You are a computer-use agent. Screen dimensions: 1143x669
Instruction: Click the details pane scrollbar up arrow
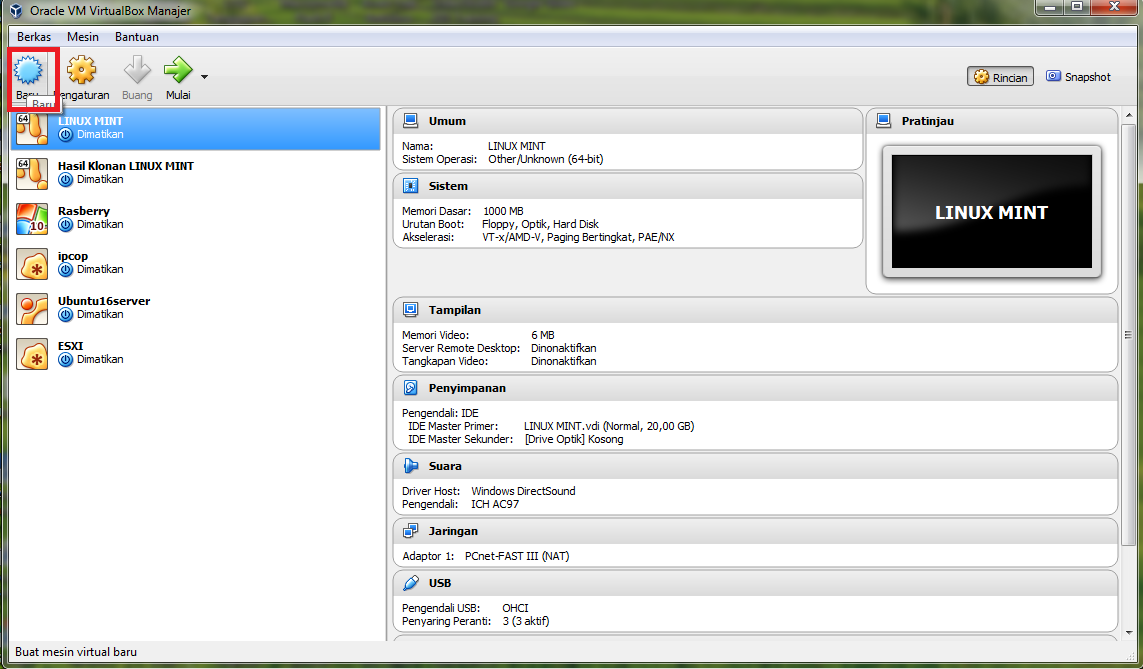pos(1128,115)
